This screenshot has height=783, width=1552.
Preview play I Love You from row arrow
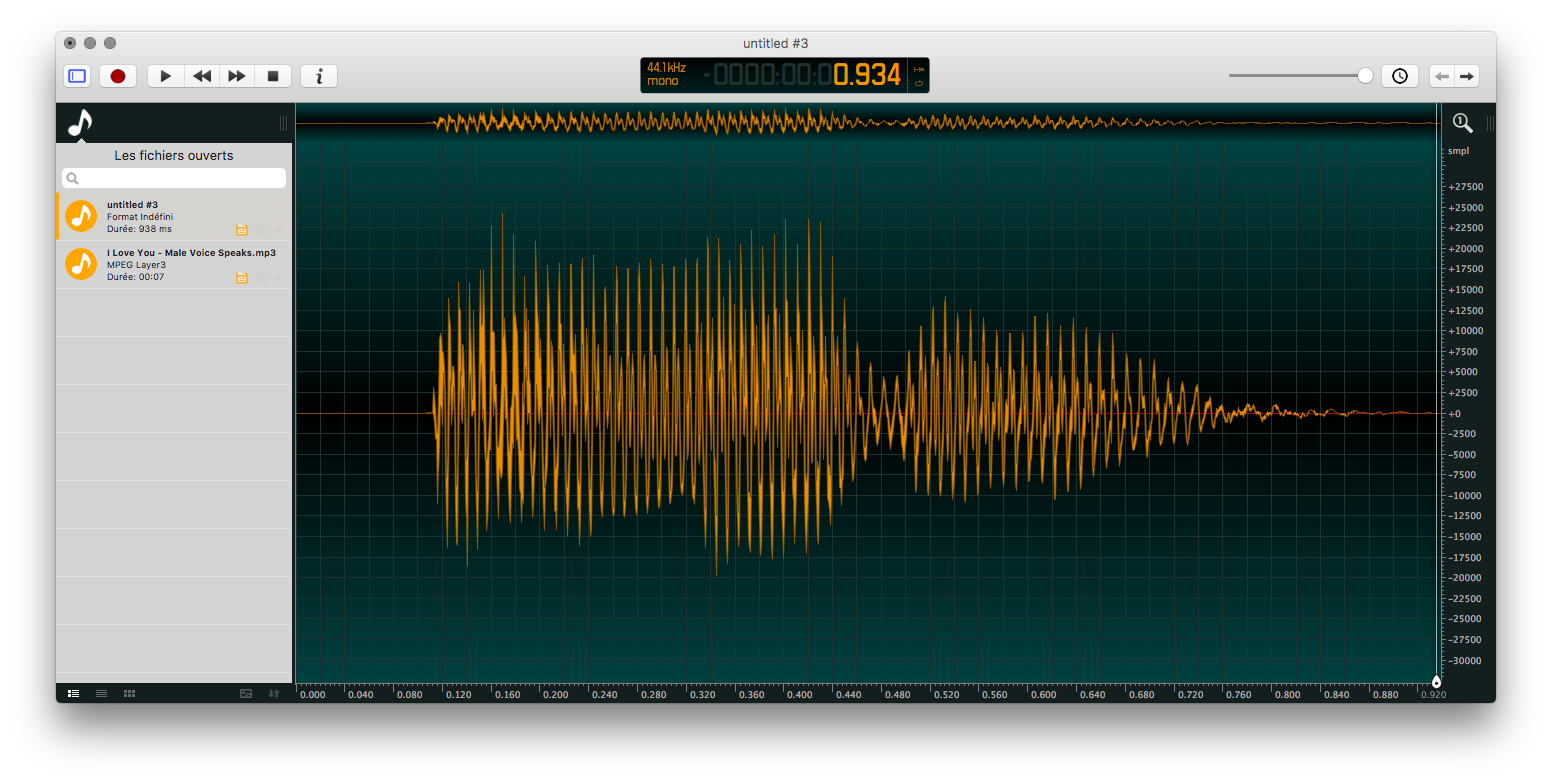279,277
